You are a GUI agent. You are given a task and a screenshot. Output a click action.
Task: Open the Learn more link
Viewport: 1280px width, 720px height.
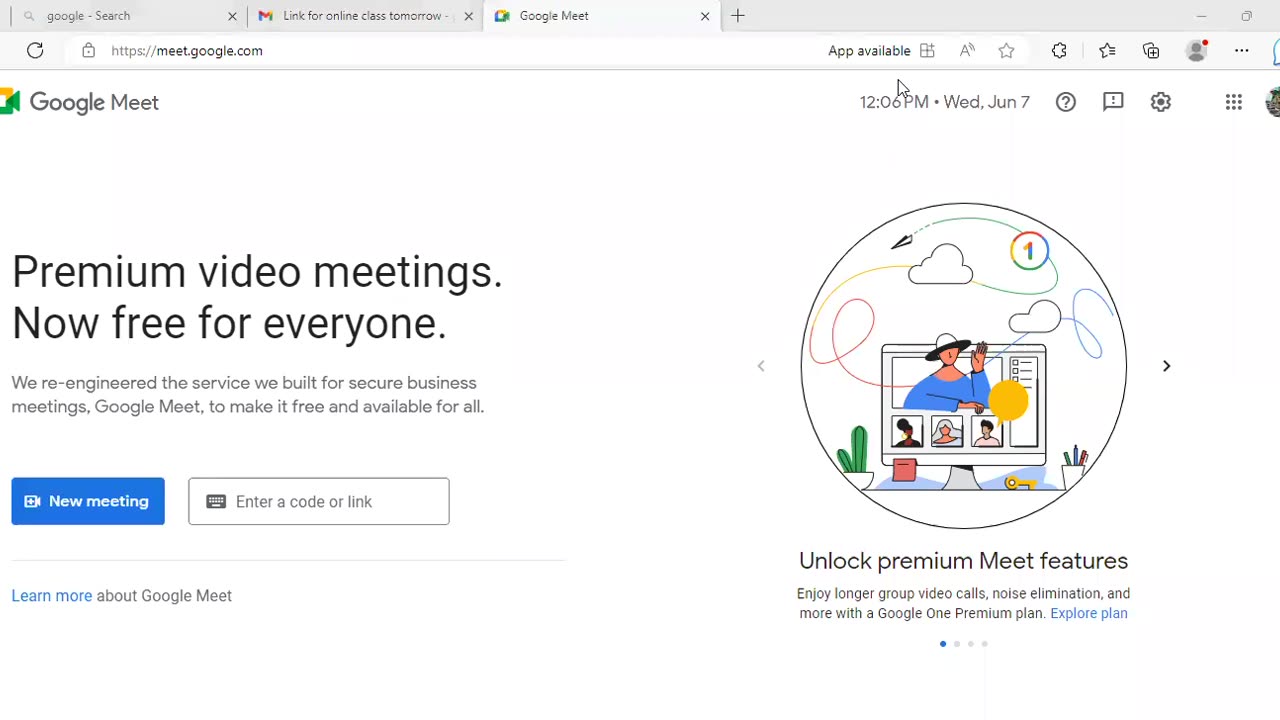click(52, 596)
